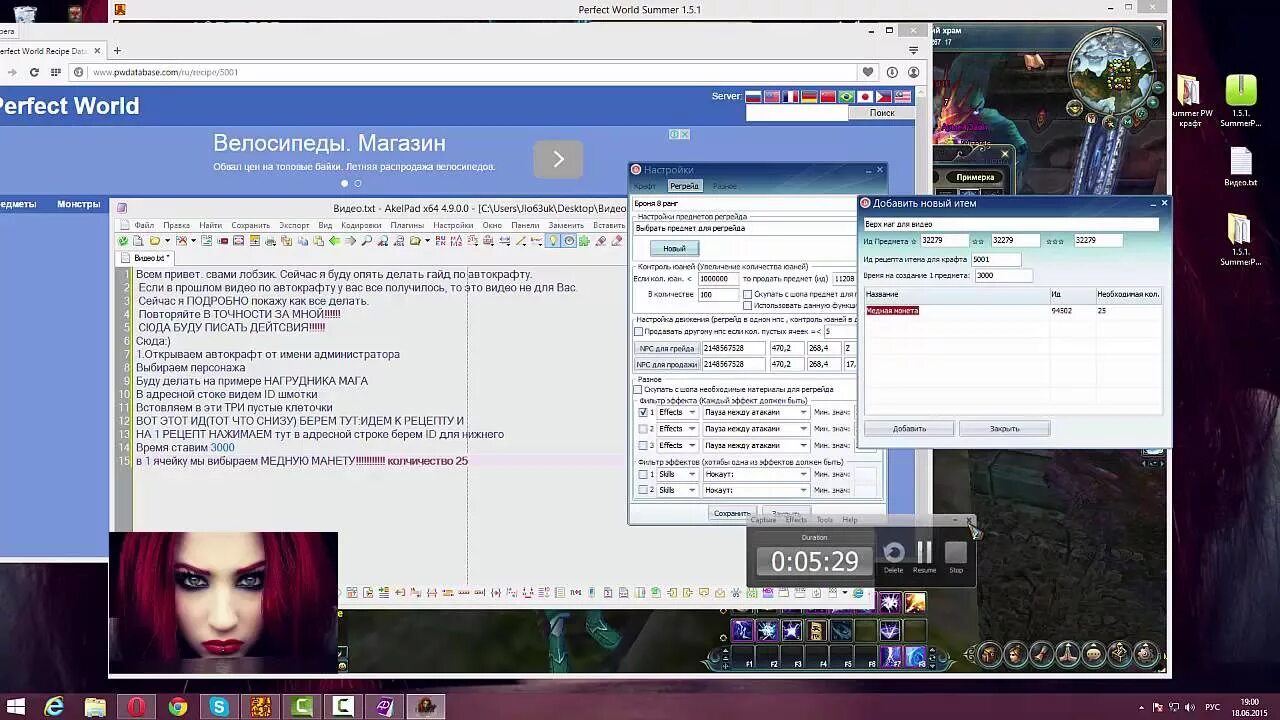The height and width of the screenshot is (720, 1280).
Task: Open the gear settings round icon in game
Action: [x=1145, y=654]
